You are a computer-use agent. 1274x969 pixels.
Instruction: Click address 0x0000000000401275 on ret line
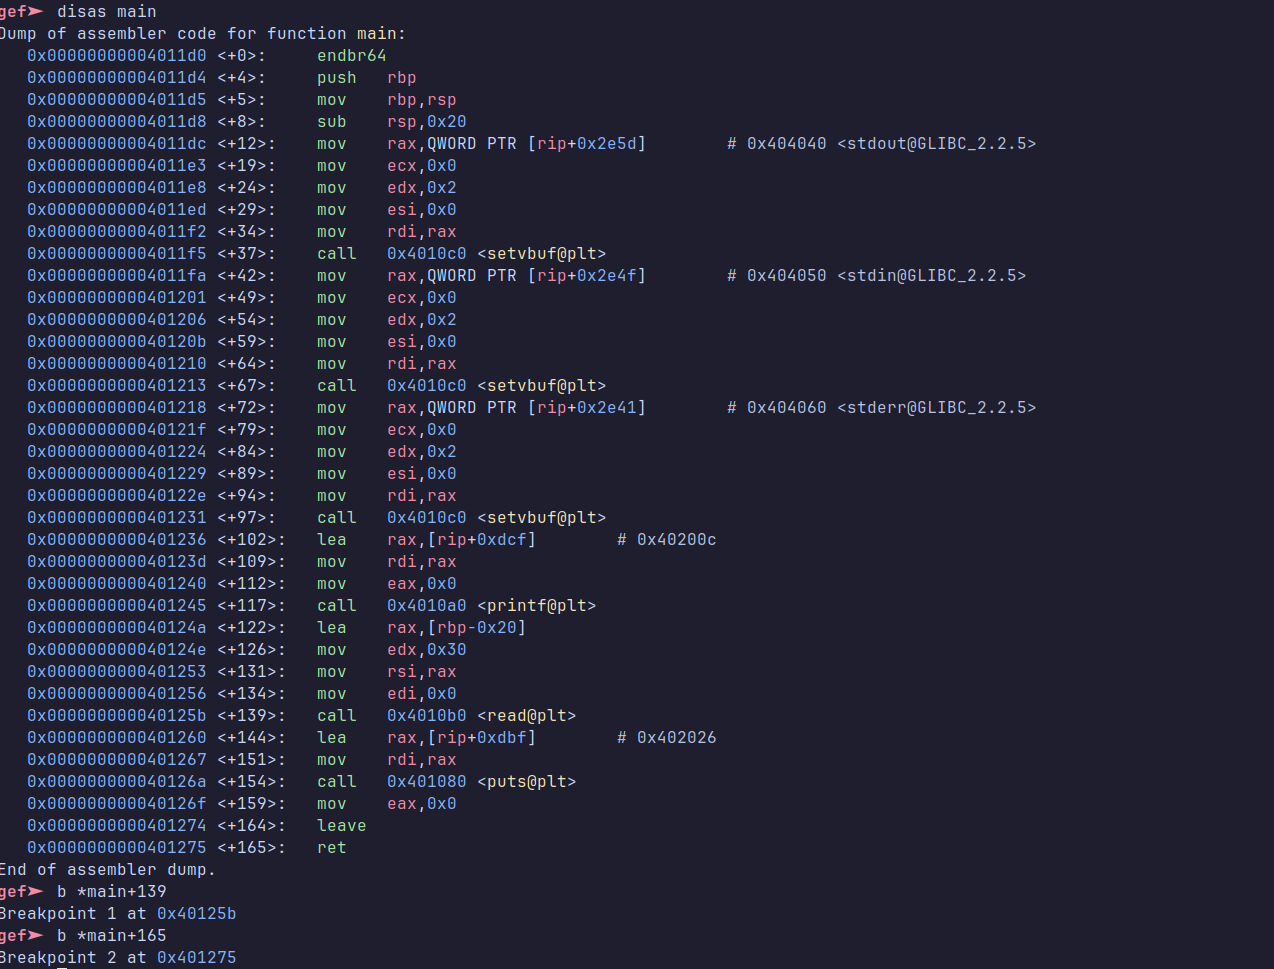coord(117,847)
